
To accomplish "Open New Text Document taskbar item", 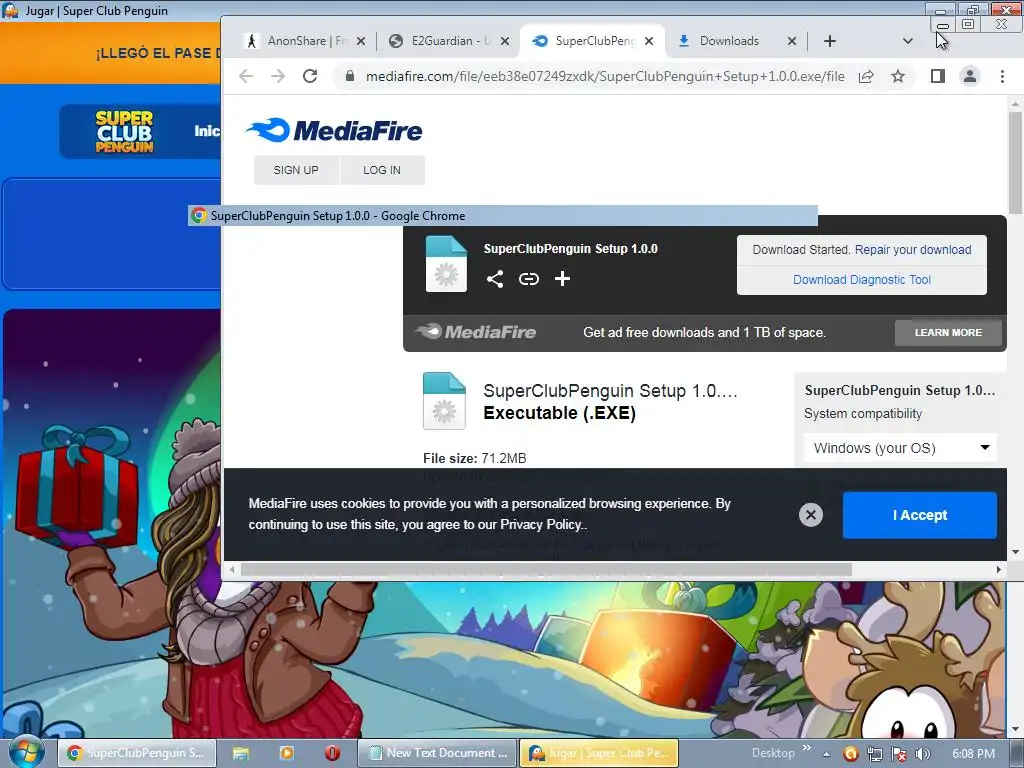I will point(438,753).
